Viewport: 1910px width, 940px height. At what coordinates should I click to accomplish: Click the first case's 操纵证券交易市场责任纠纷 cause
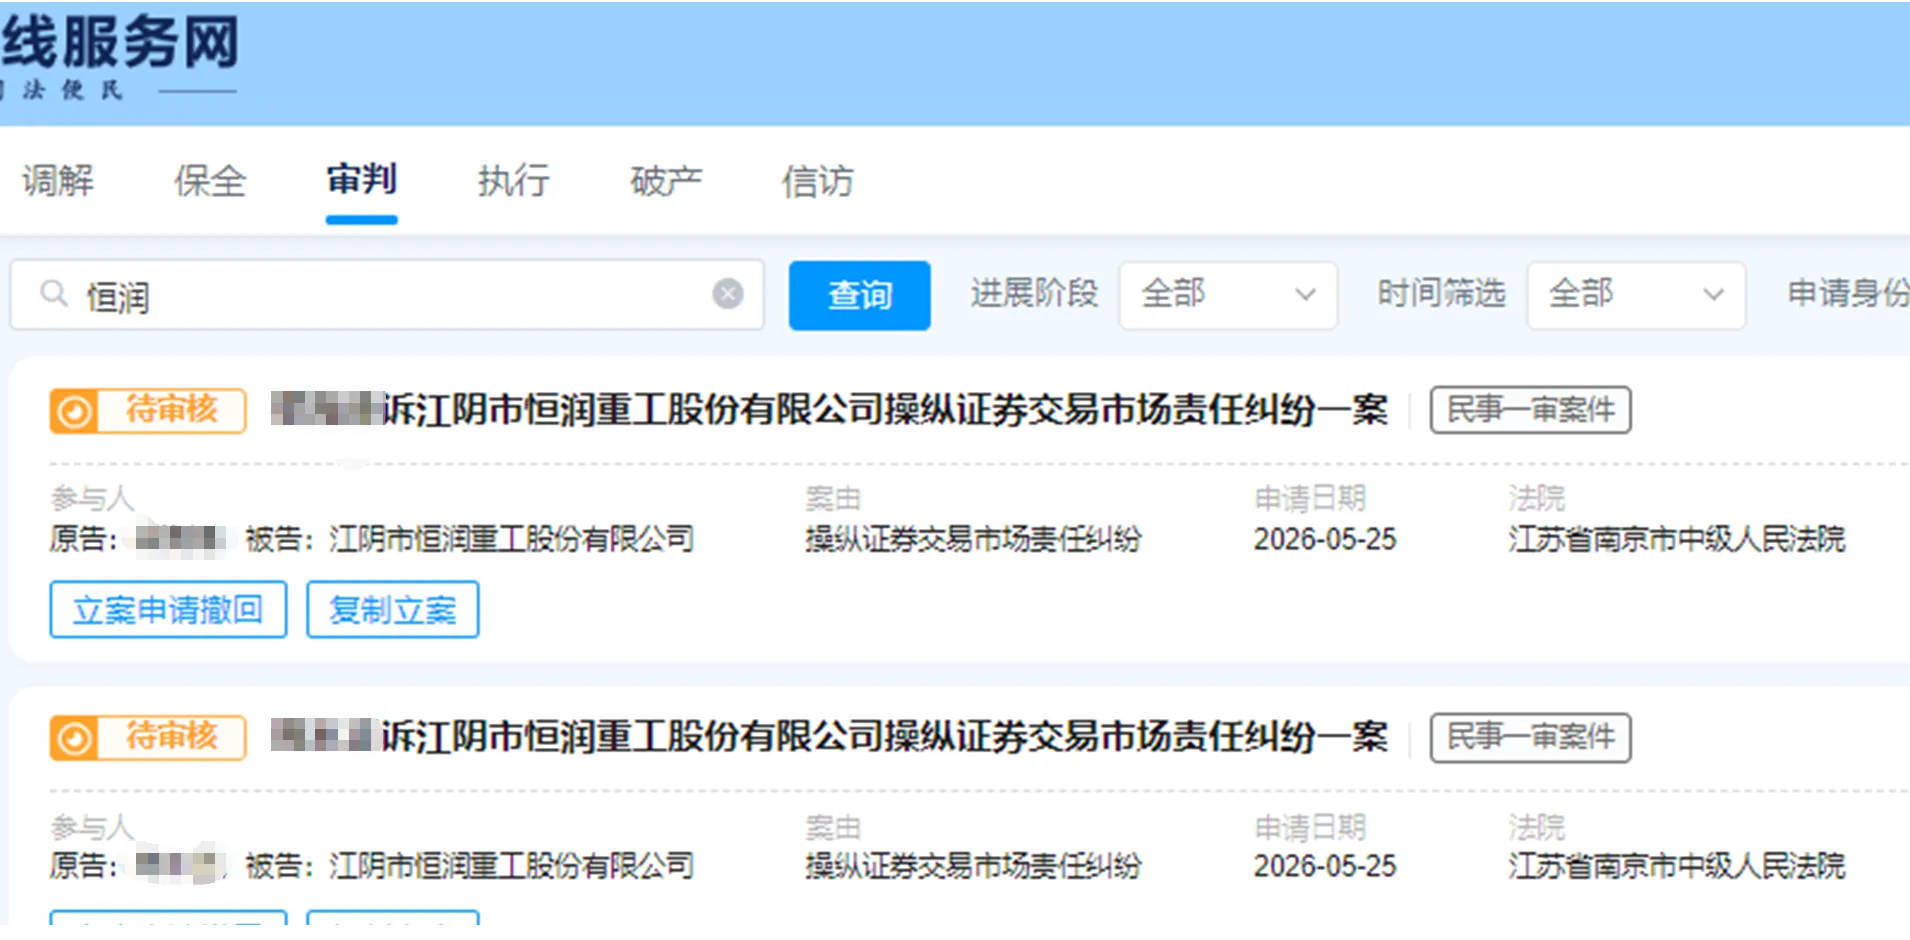973,539
